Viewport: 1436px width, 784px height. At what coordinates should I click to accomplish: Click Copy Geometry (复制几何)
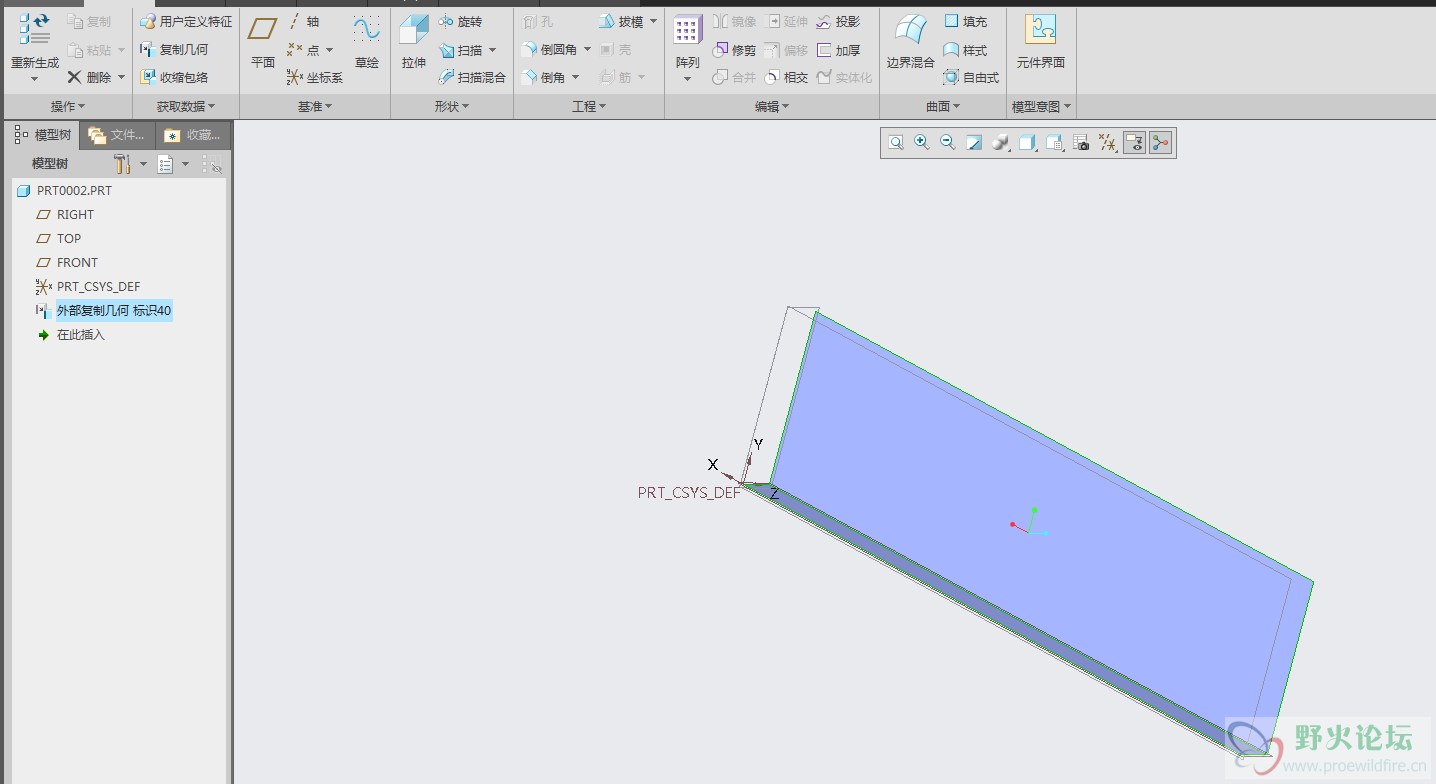coord(174,49)
